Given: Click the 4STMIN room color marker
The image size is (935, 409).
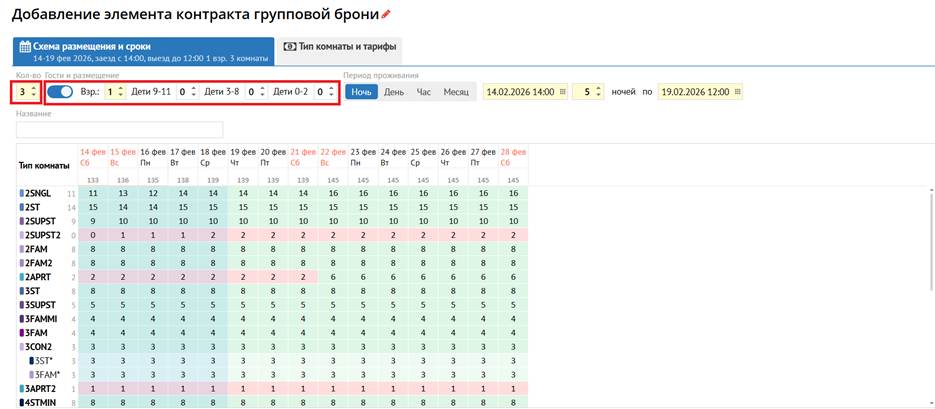Looking at the screenshot, I should (21, 401).
